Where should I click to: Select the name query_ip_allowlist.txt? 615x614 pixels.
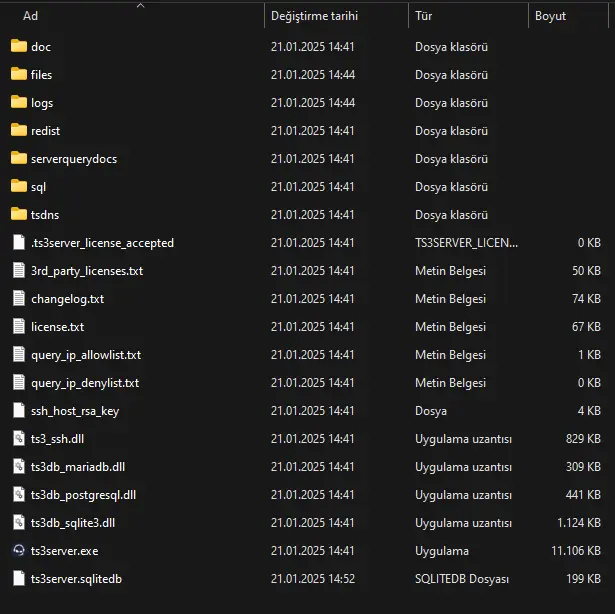coord(86,355)
